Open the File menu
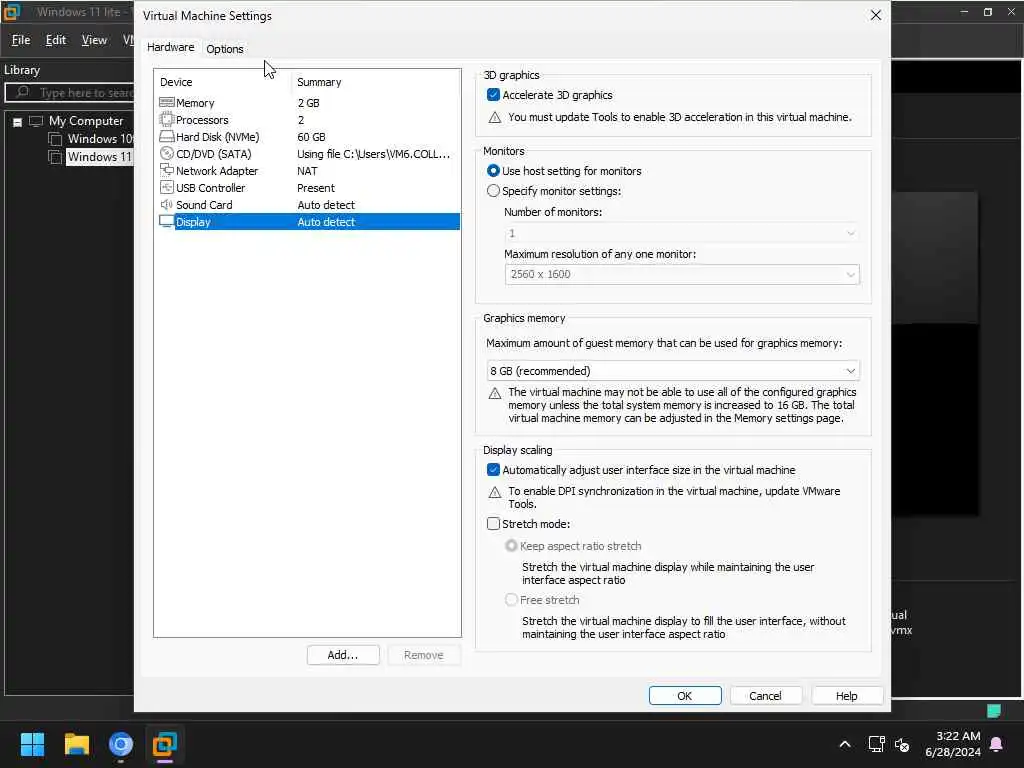This screenshot has width=1024, height=768. (21, 40)
